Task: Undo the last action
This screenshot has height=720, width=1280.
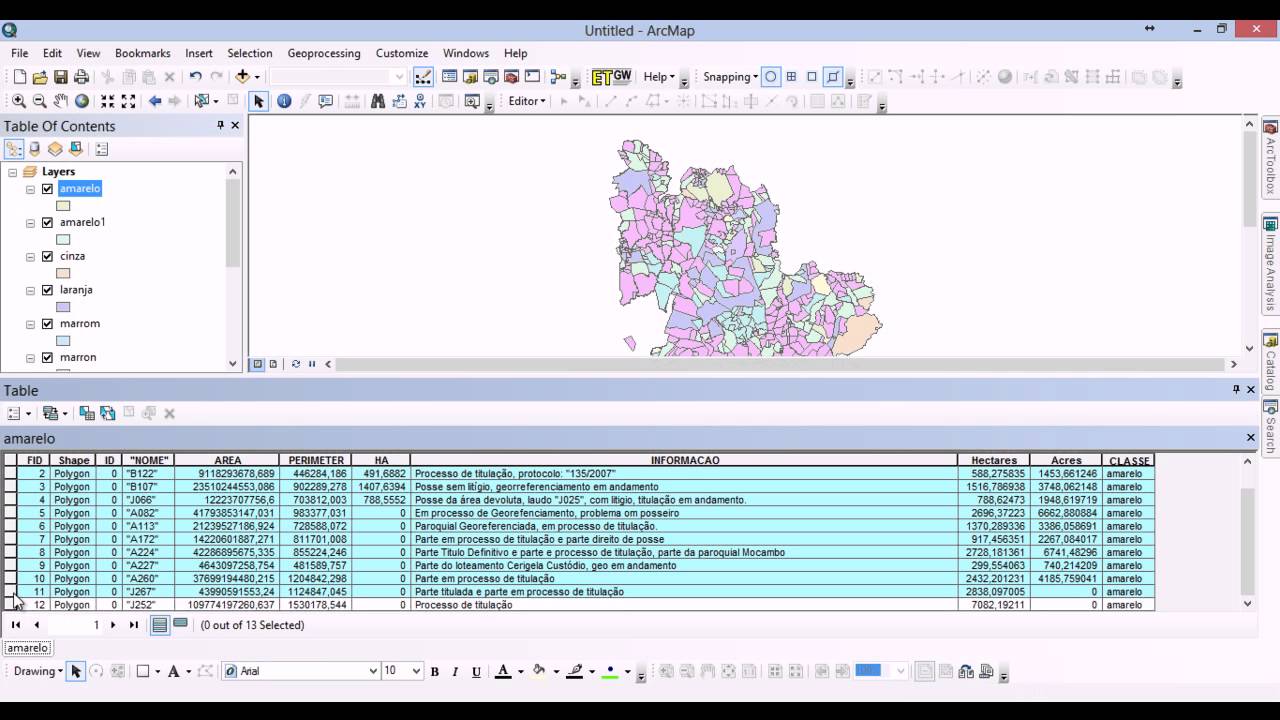Action: click(195, 77)
